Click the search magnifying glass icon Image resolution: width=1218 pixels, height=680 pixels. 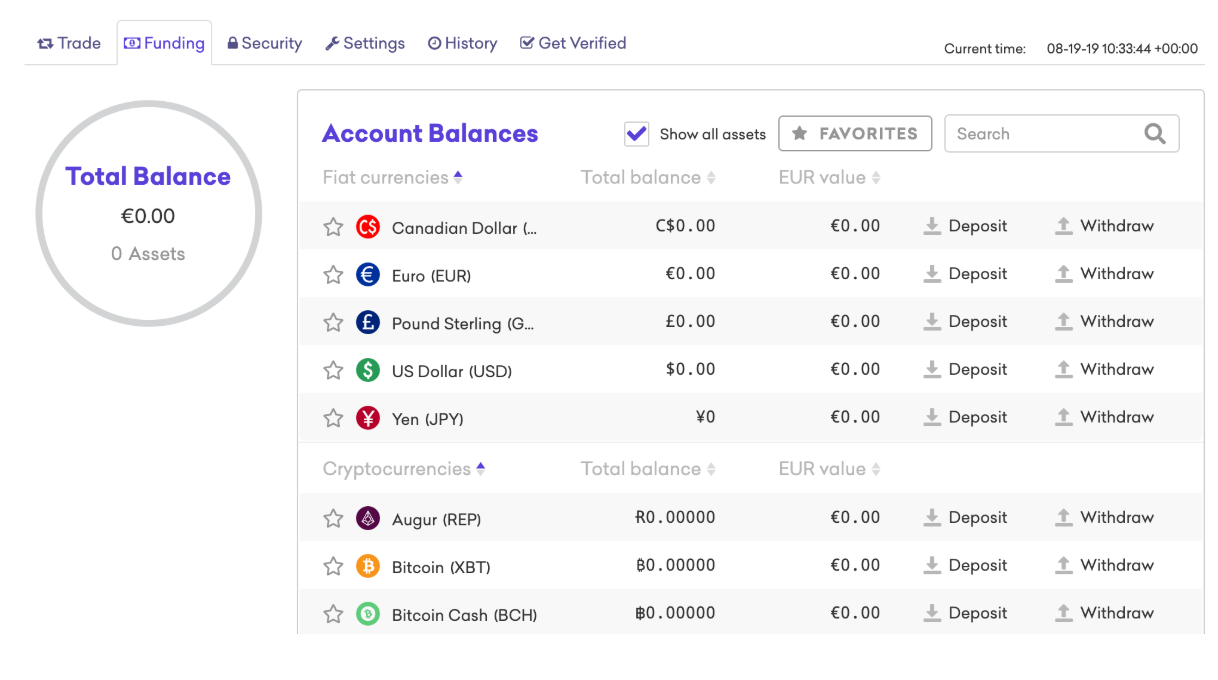(x=1155, y=134)
